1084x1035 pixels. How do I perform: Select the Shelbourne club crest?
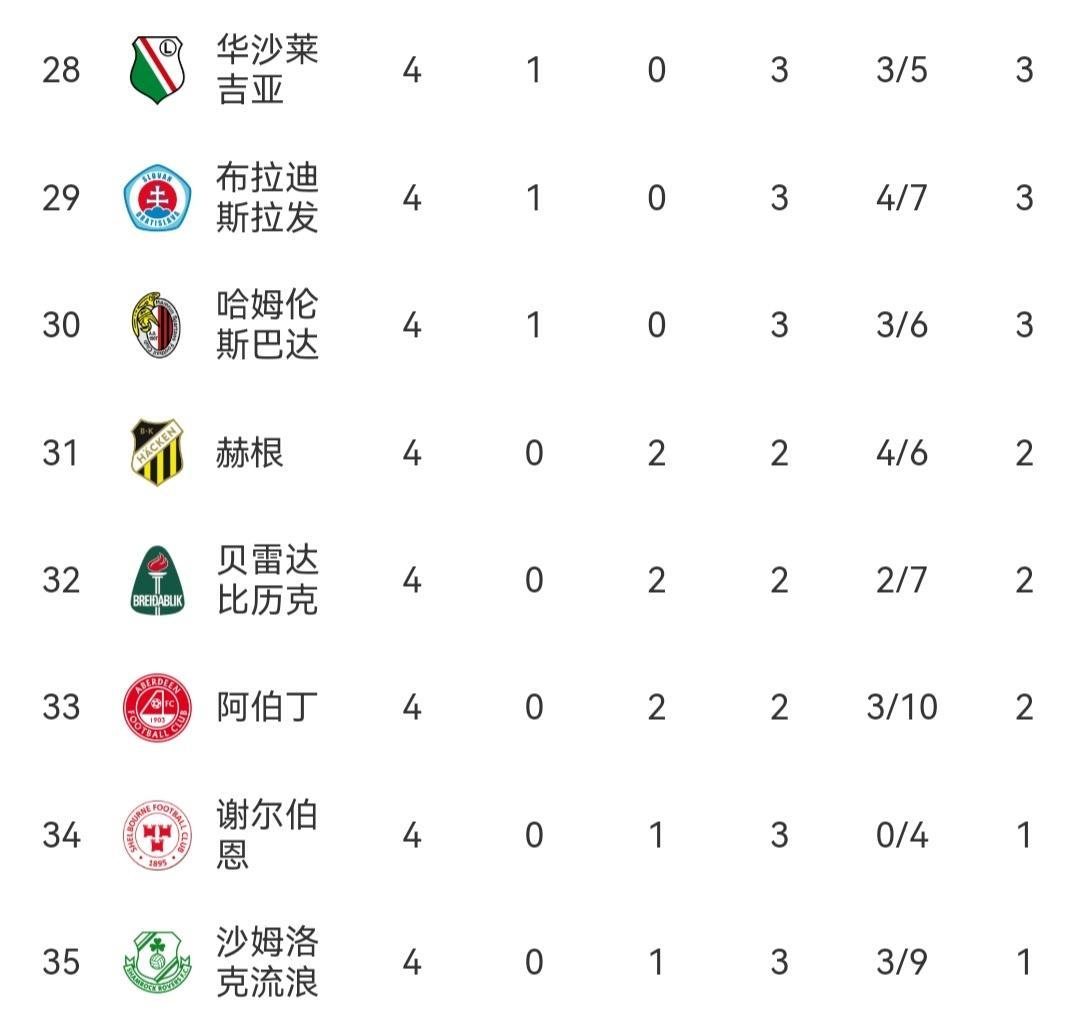[158, 835]
